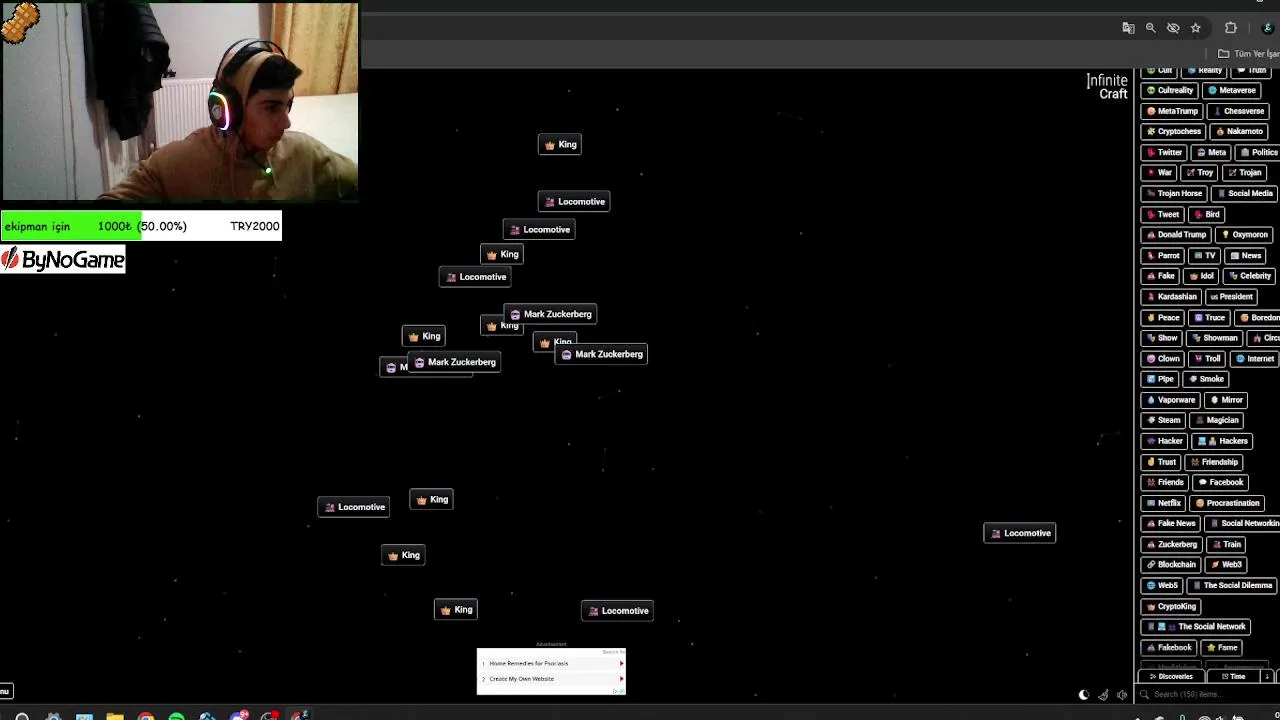The height and width of the screenshot is (720, 1280).
Task: Pick The Social Network element
Action: (x=1196, y=627)
